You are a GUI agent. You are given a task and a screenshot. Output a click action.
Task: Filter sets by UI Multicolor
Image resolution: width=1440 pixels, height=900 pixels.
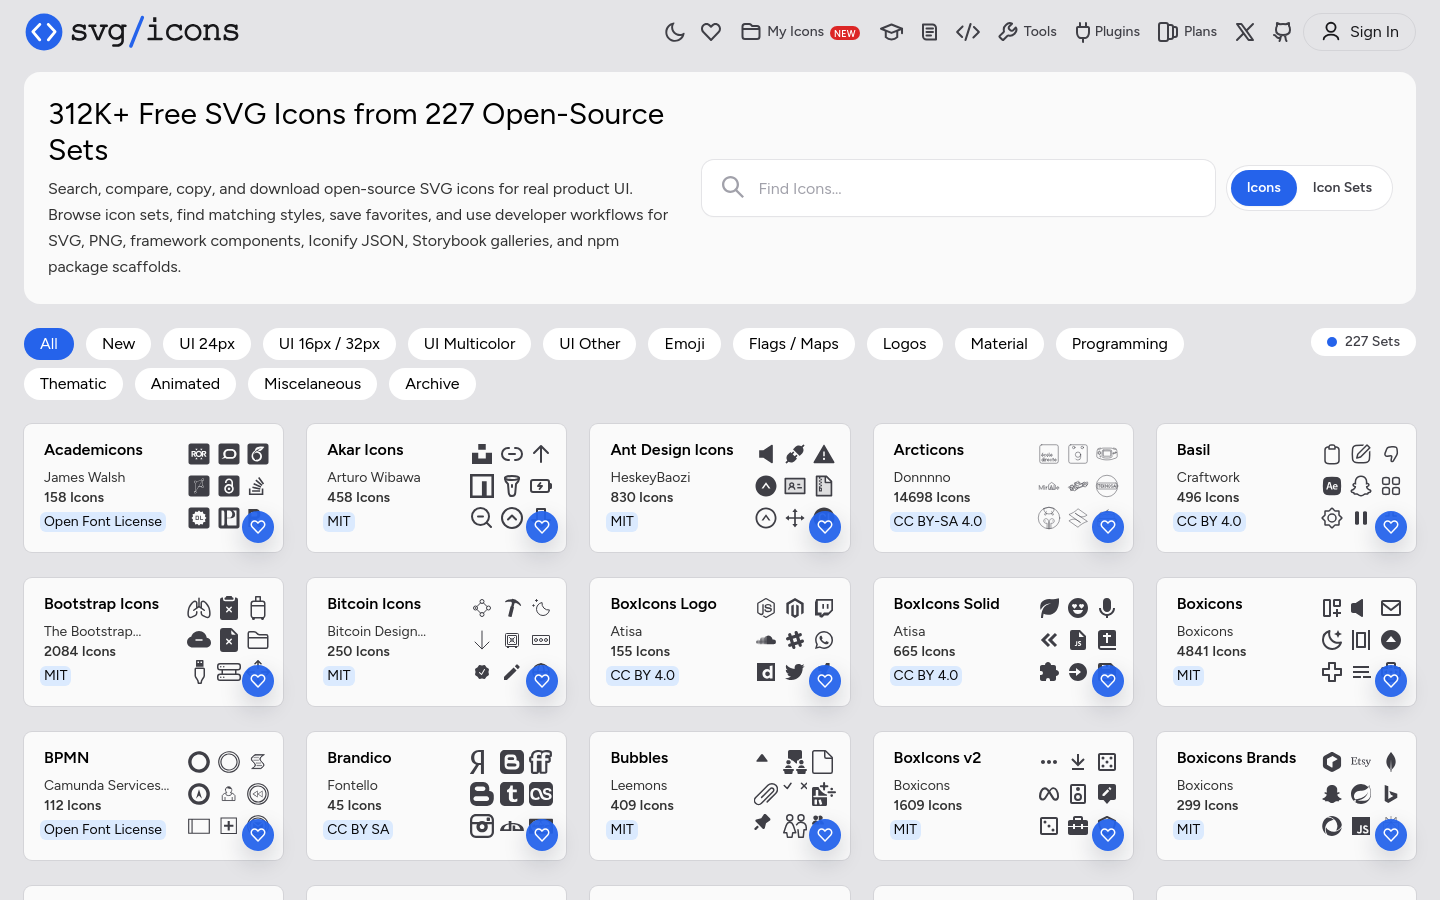tap(469, 344)
